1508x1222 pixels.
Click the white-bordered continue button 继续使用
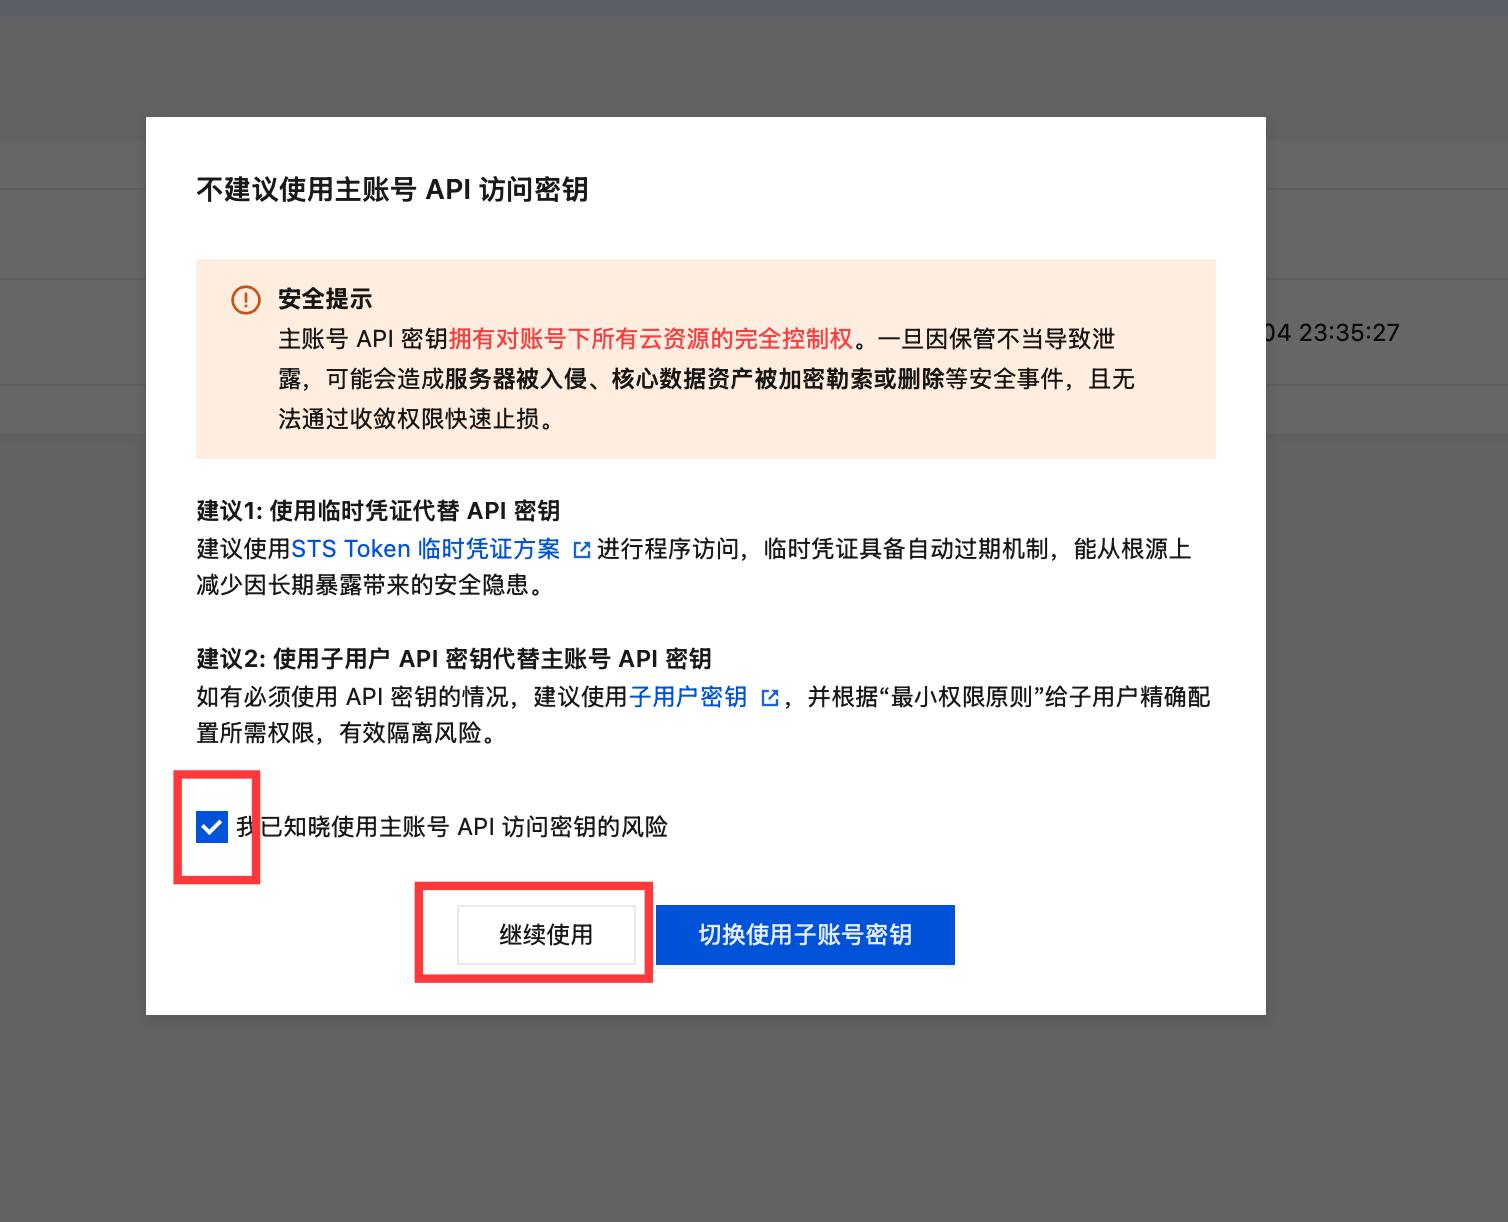pyautogui.click(x=545, y=935)
